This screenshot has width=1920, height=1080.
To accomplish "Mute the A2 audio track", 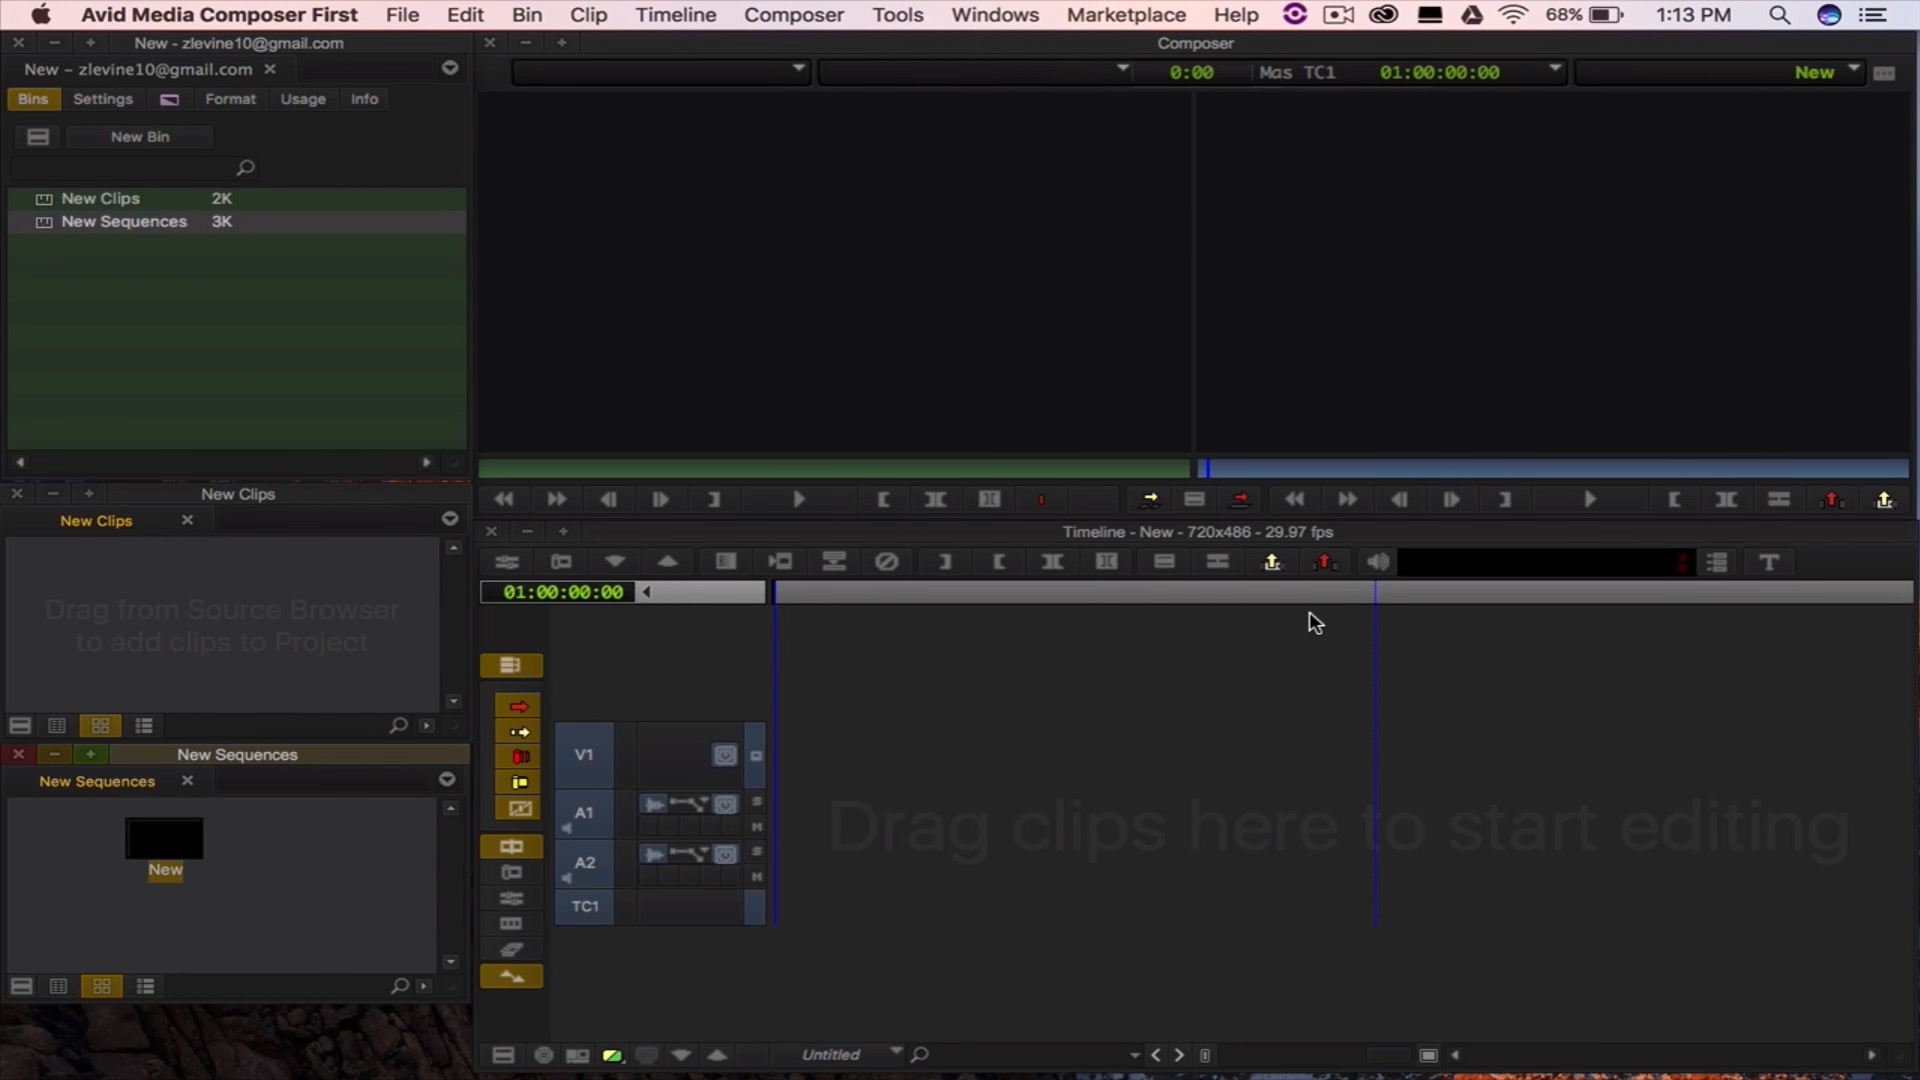I will [x=757, y=877].
